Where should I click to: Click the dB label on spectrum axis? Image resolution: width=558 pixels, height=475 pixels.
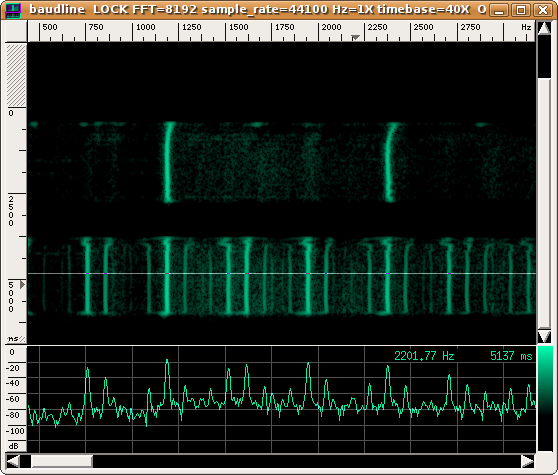[x=14, y=446]
